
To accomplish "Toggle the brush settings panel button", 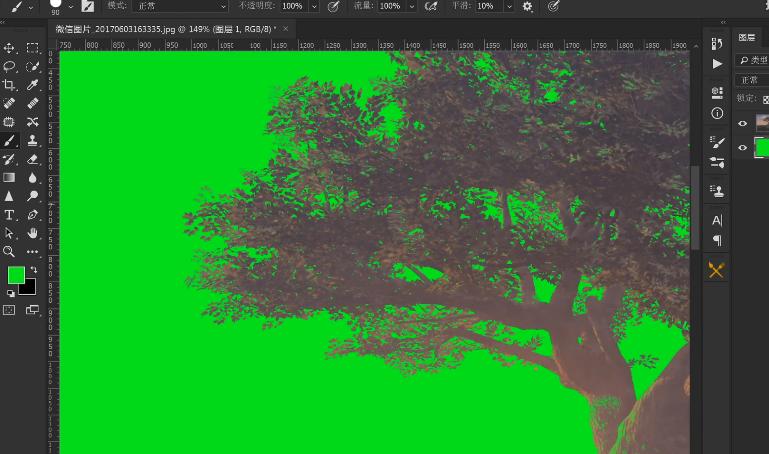I will (x=88, y=6).
